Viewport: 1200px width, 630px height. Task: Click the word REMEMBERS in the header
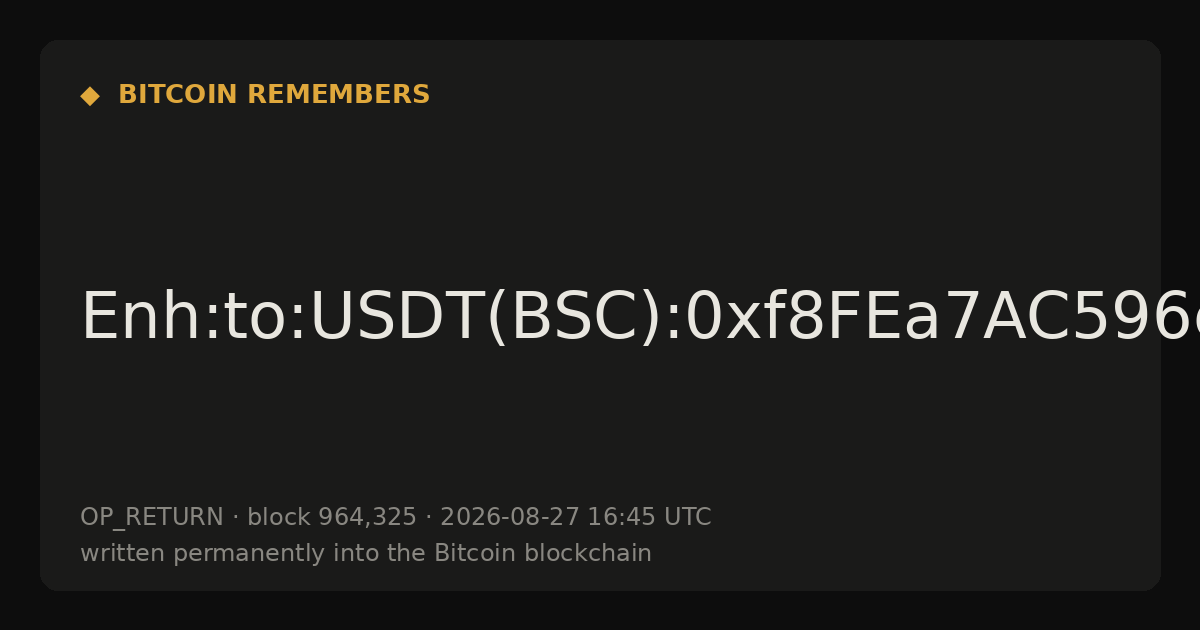[x=338, y=95]
